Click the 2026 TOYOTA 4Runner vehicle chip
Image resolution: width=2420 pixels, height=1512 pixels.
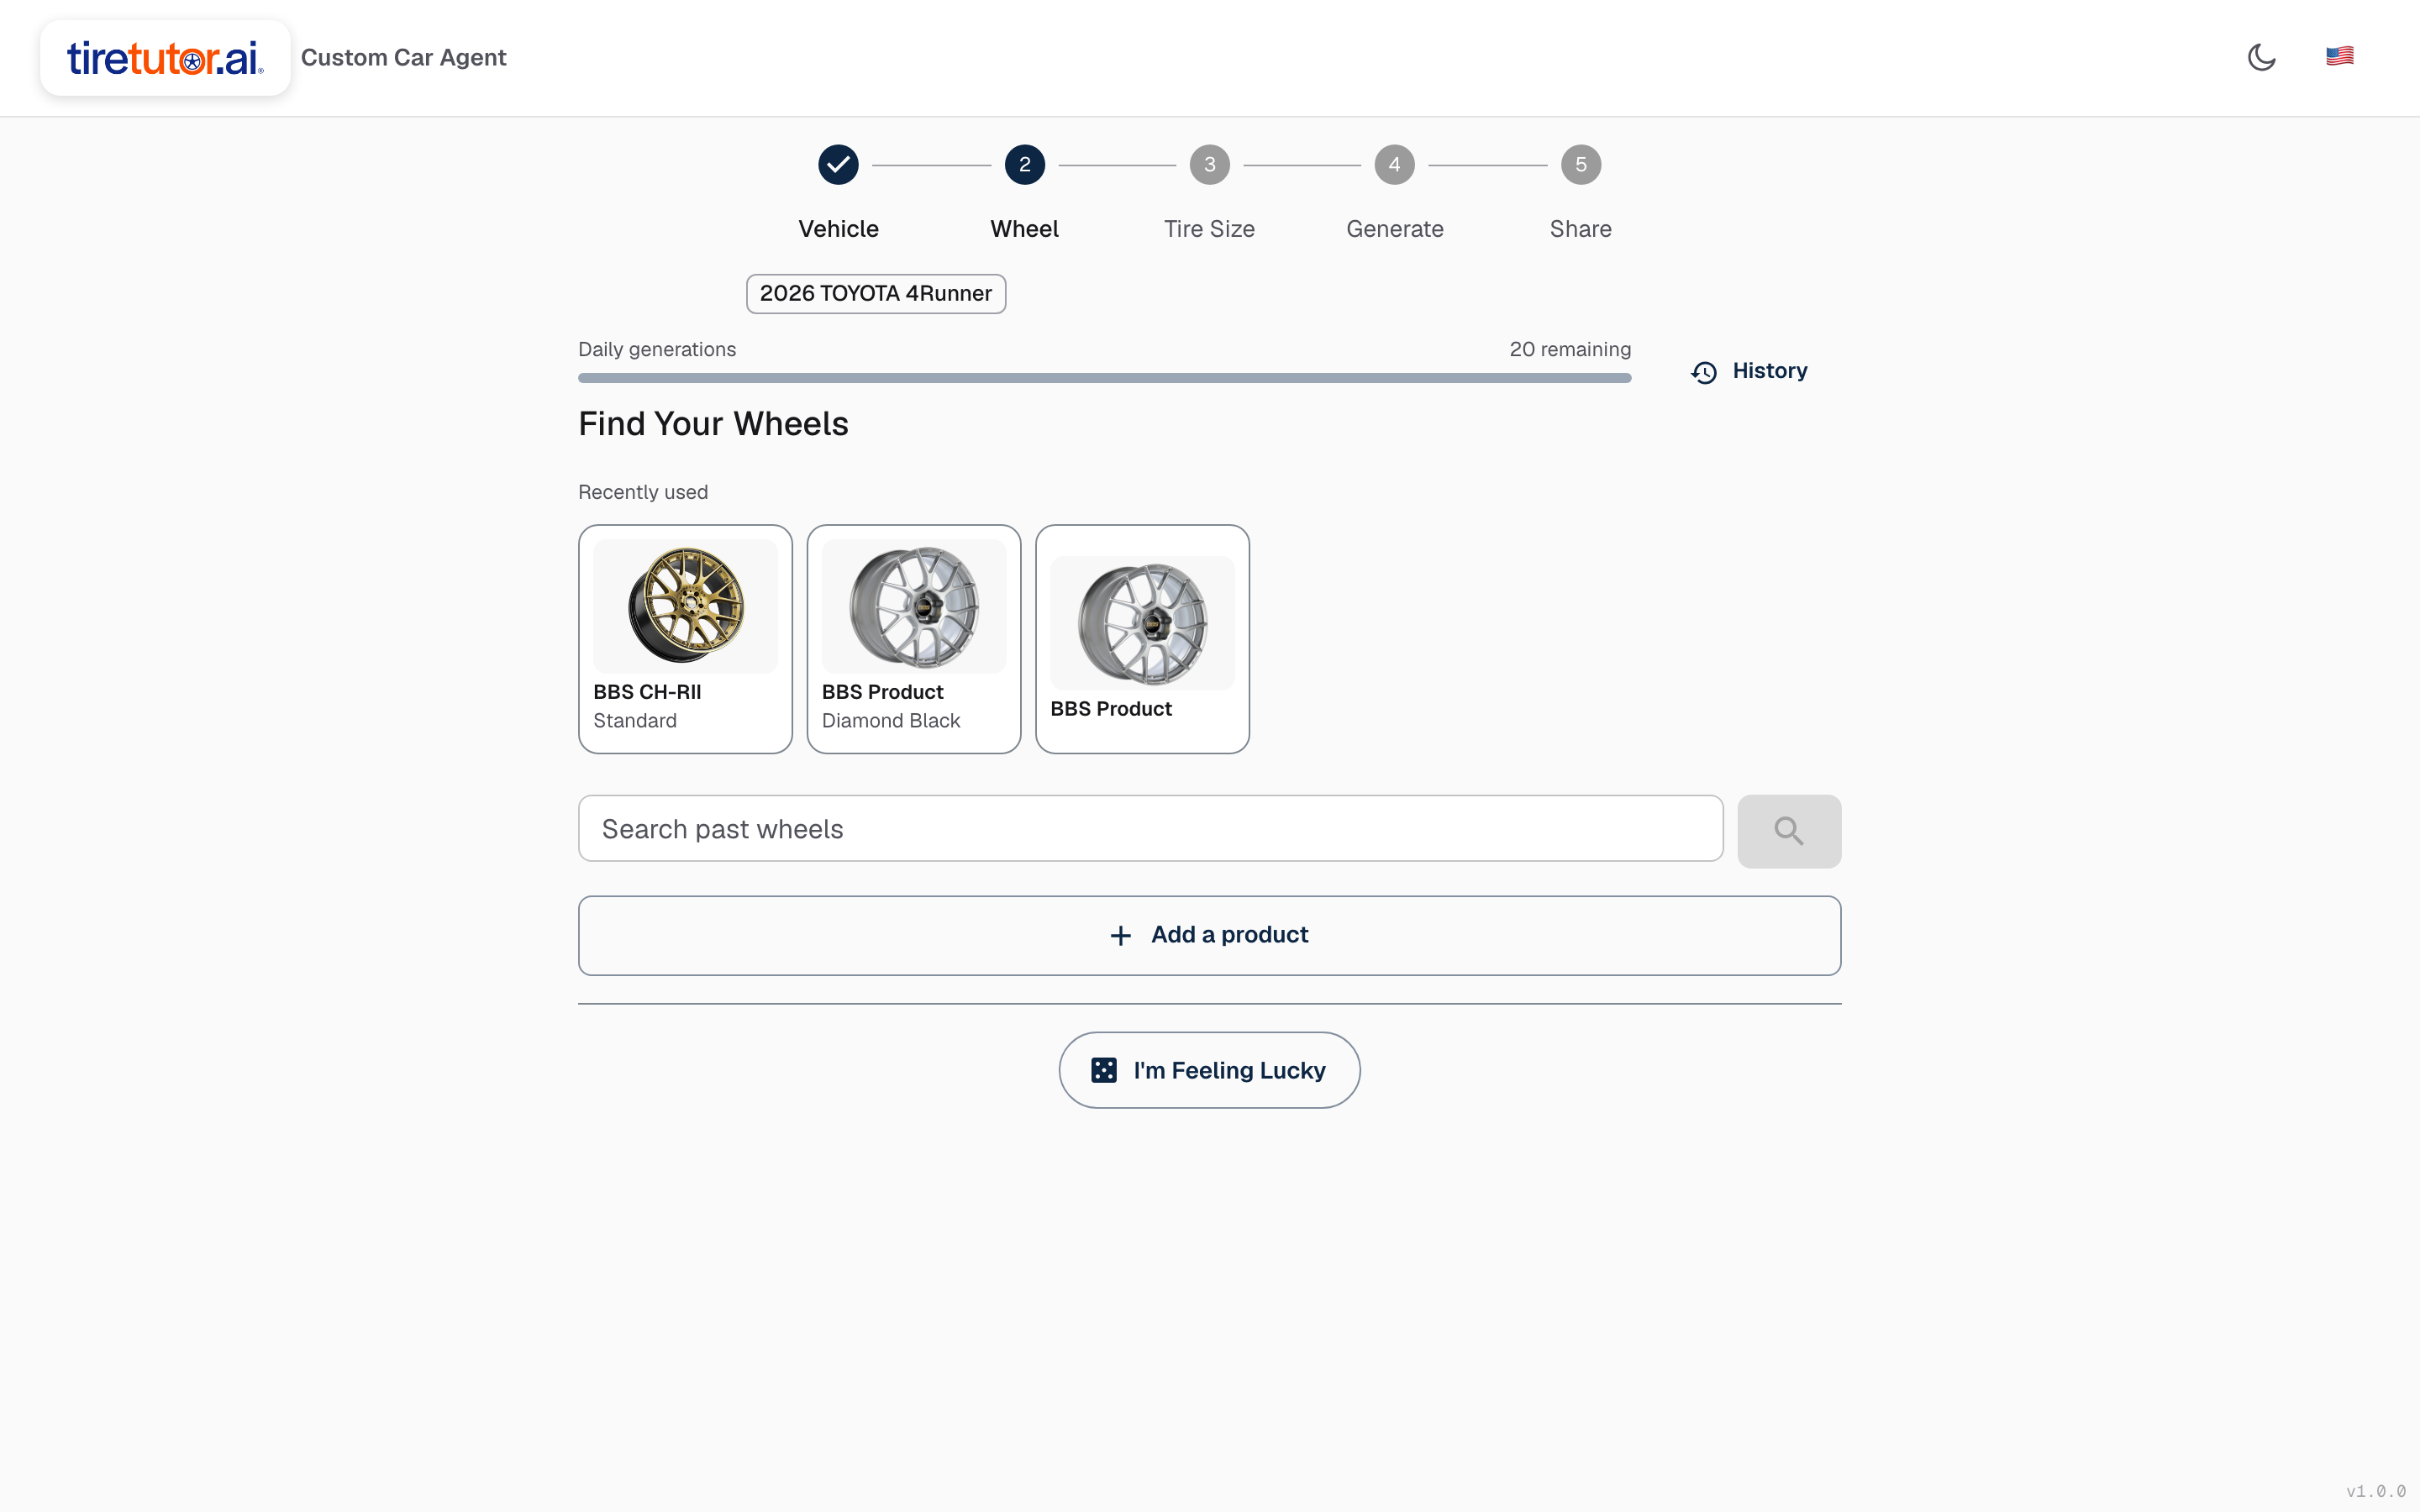point(876,294)
